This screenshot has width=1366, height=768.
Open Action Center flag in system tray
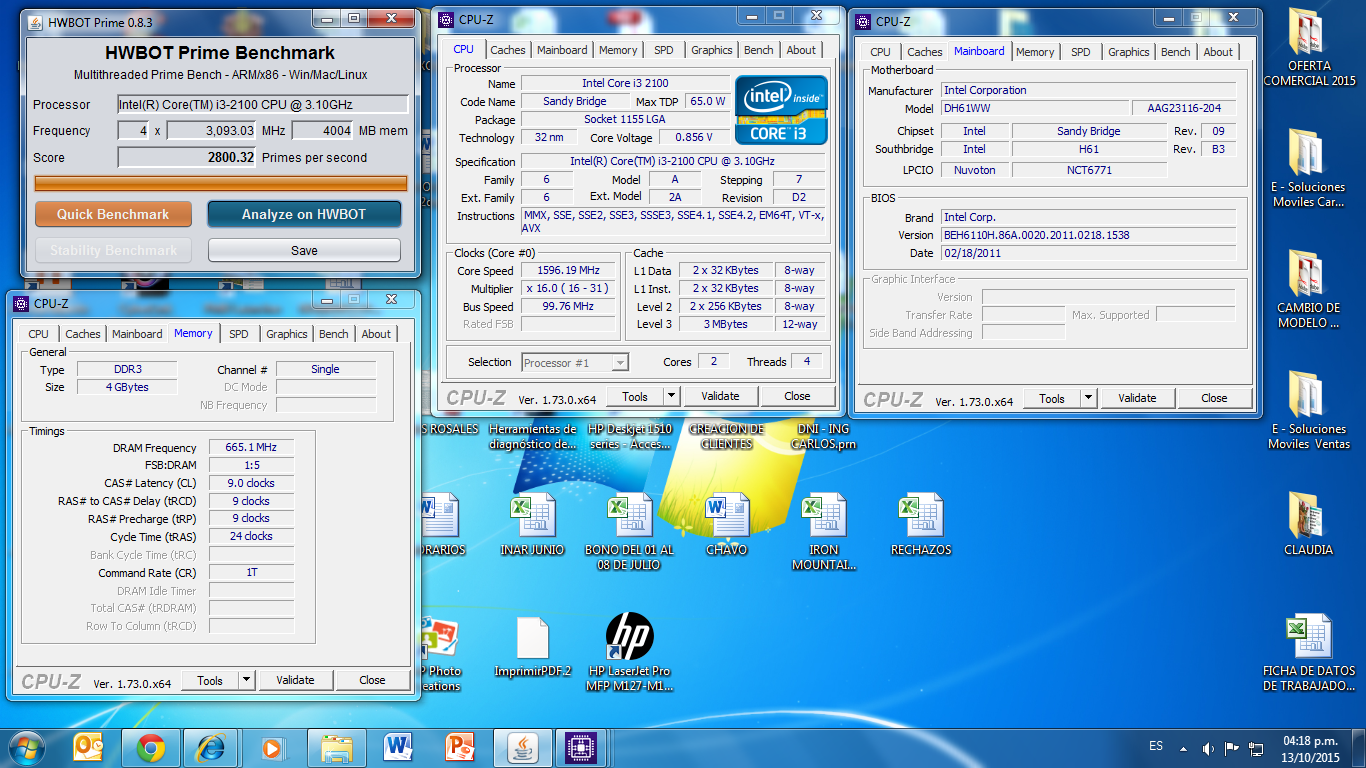1231,748
